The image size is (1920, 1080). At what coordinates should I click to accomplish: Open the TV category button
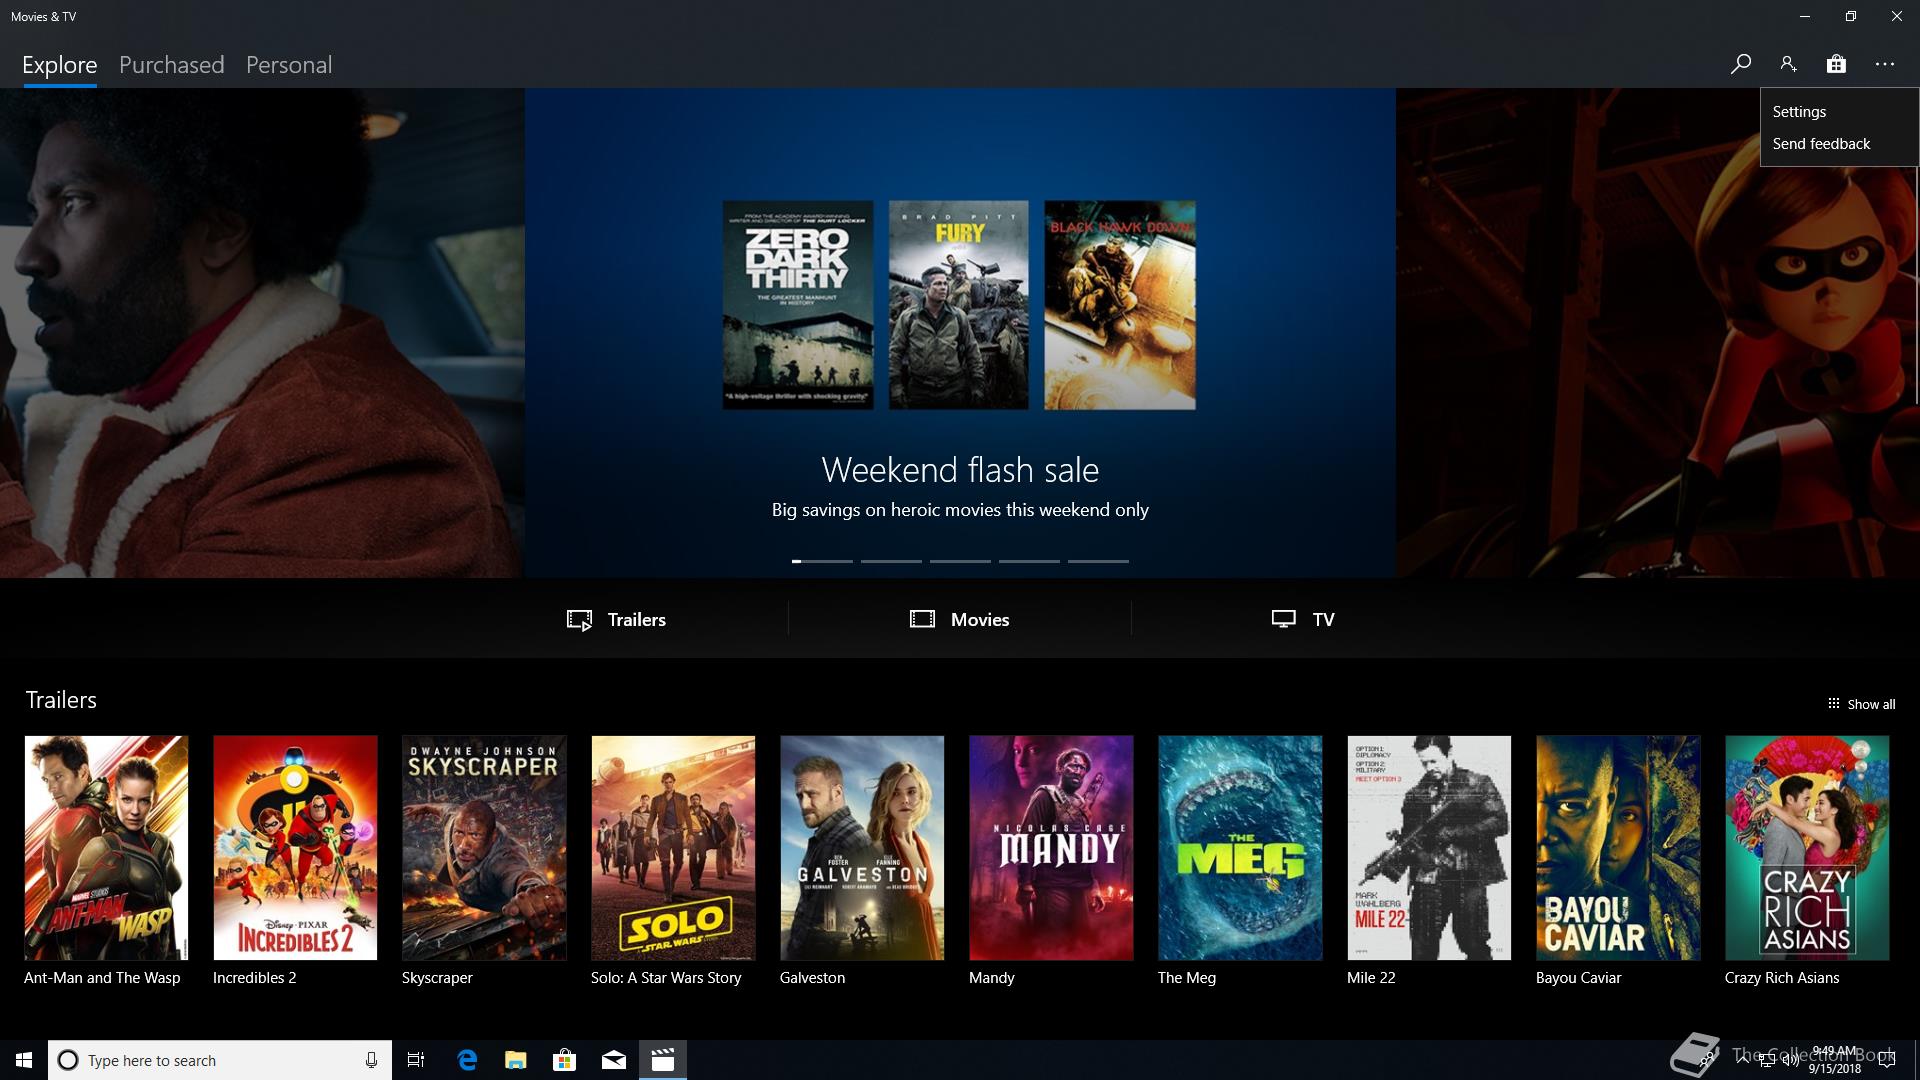click(x=1302, y=619)
